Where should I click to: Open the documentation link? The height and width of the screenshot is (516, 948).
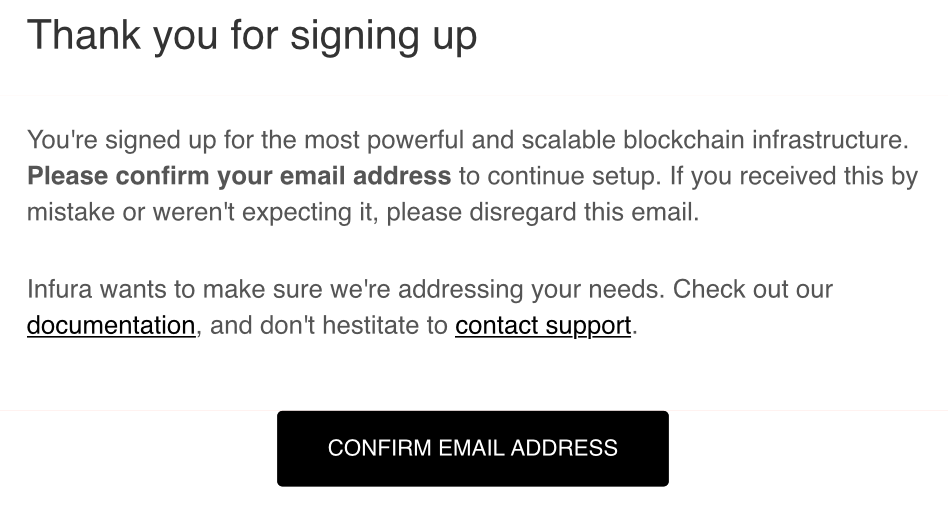point(111,325)
